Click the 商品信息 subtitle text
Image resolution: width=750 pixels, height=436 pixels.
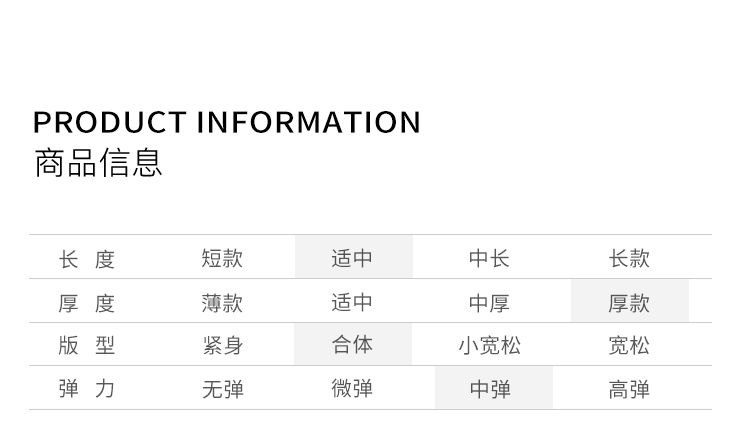98,162
